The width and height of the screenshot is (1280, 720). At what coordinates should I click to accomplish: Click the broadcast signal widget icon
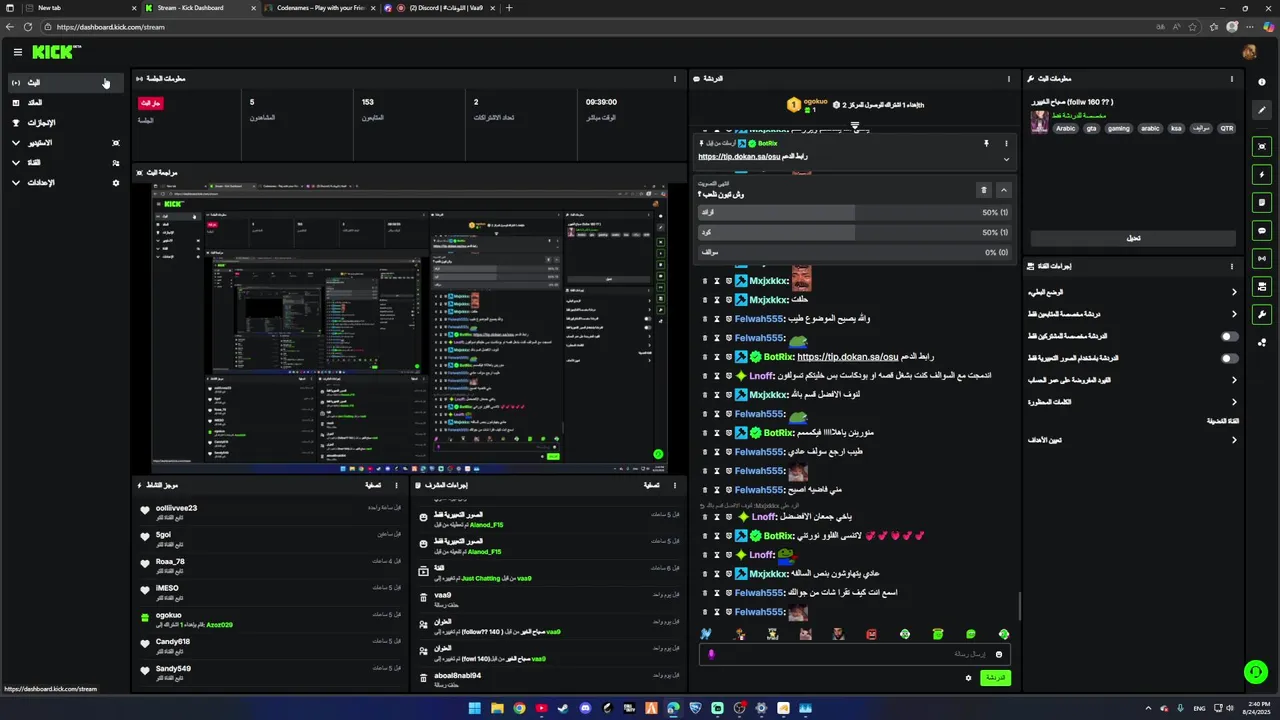[x=1262, y=258]
